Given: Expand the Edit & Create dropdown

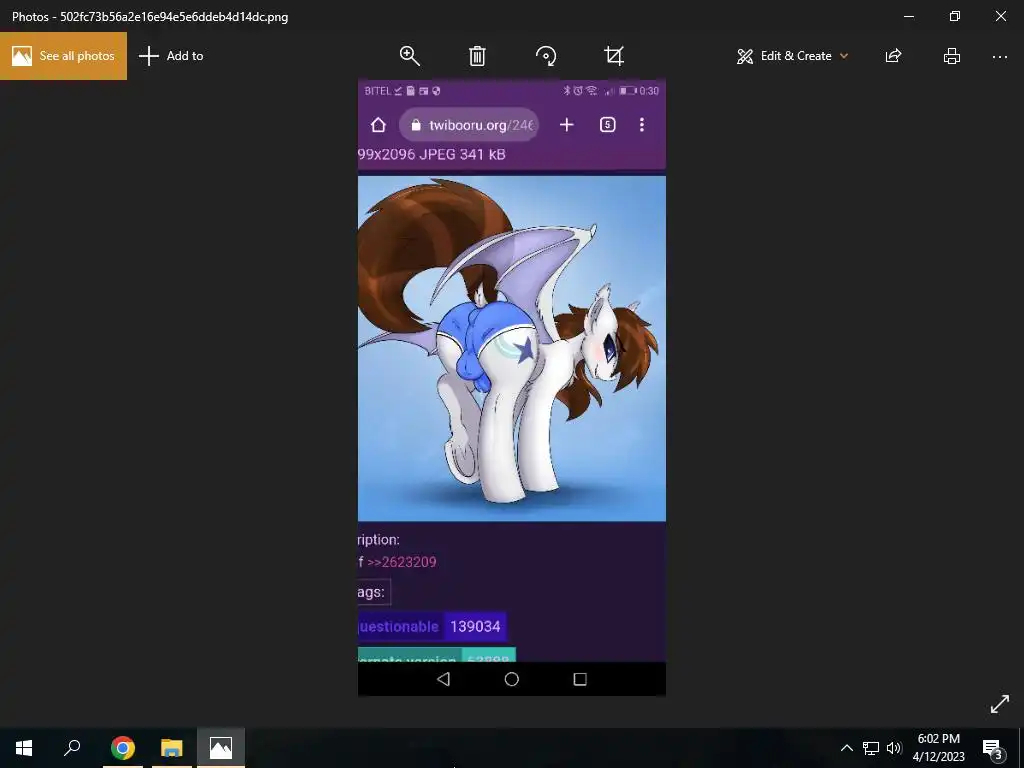Looking at the screenshot, I should pos(792,56).
